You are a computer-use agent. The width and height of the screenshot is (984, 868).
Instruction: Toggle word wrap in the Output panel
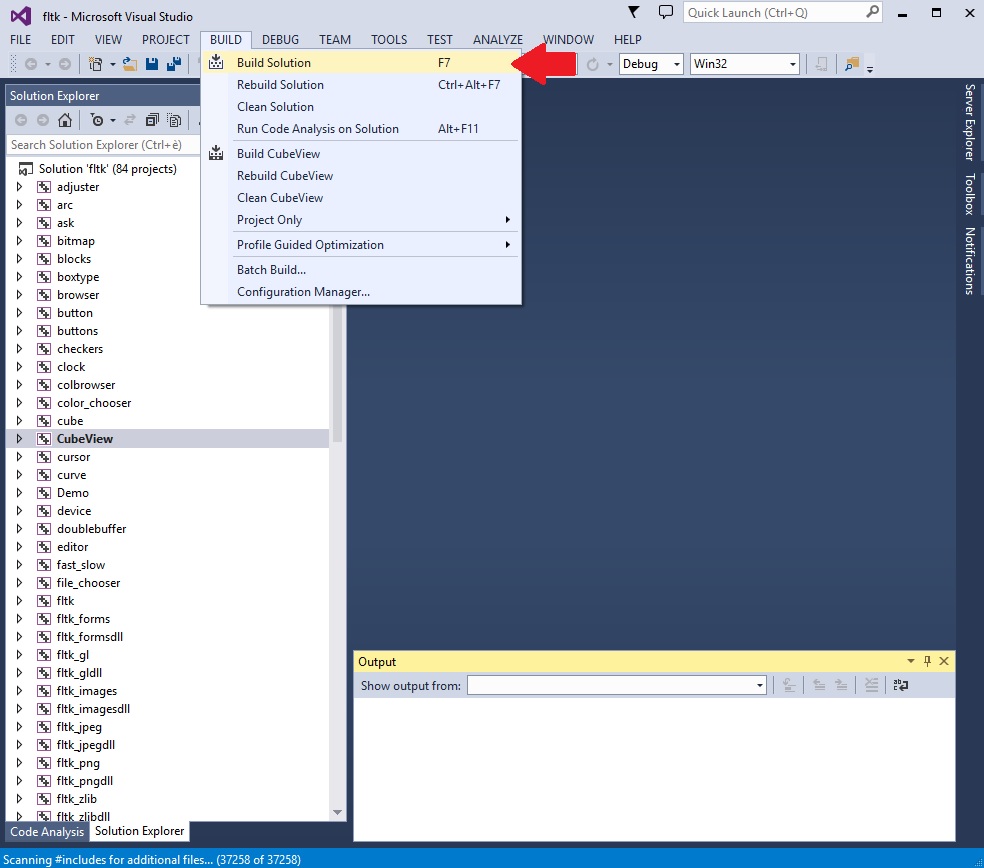pos(901,685)
